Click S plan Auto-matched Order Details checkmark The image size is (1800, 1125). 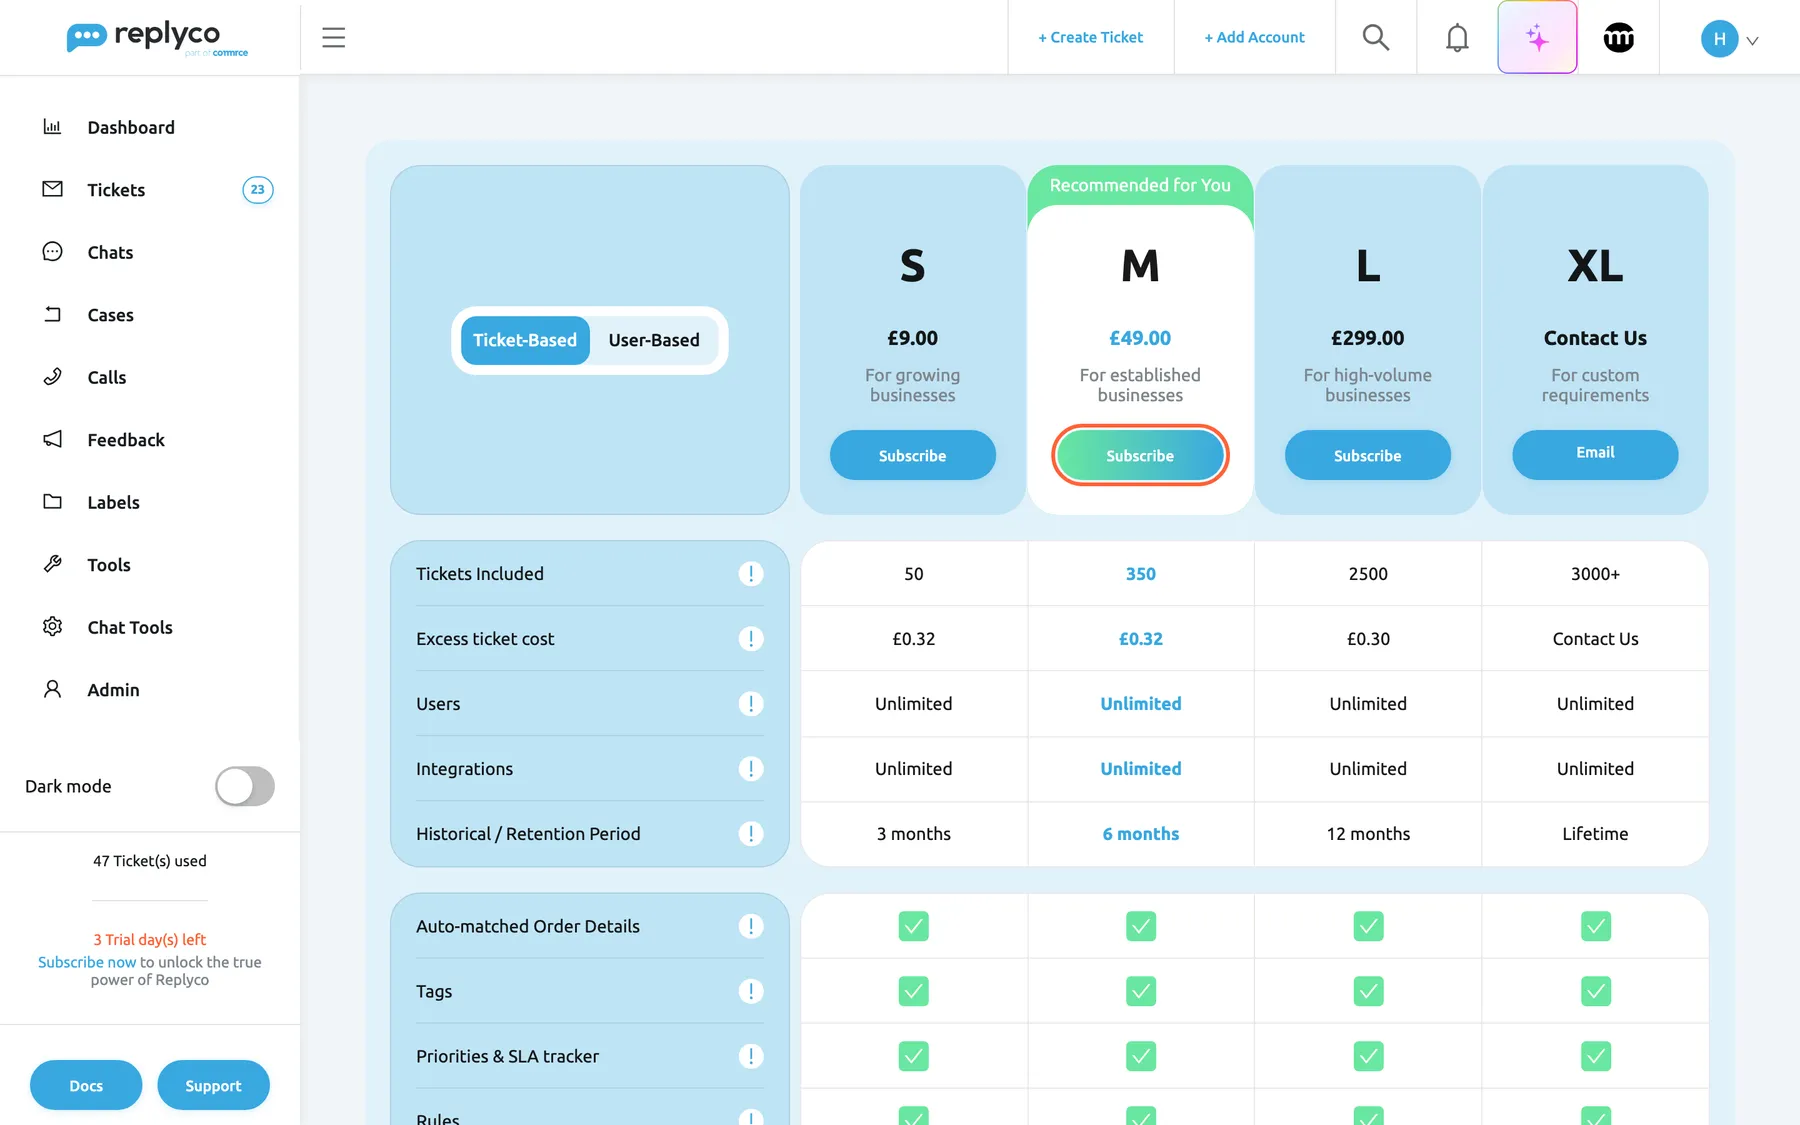913,926
